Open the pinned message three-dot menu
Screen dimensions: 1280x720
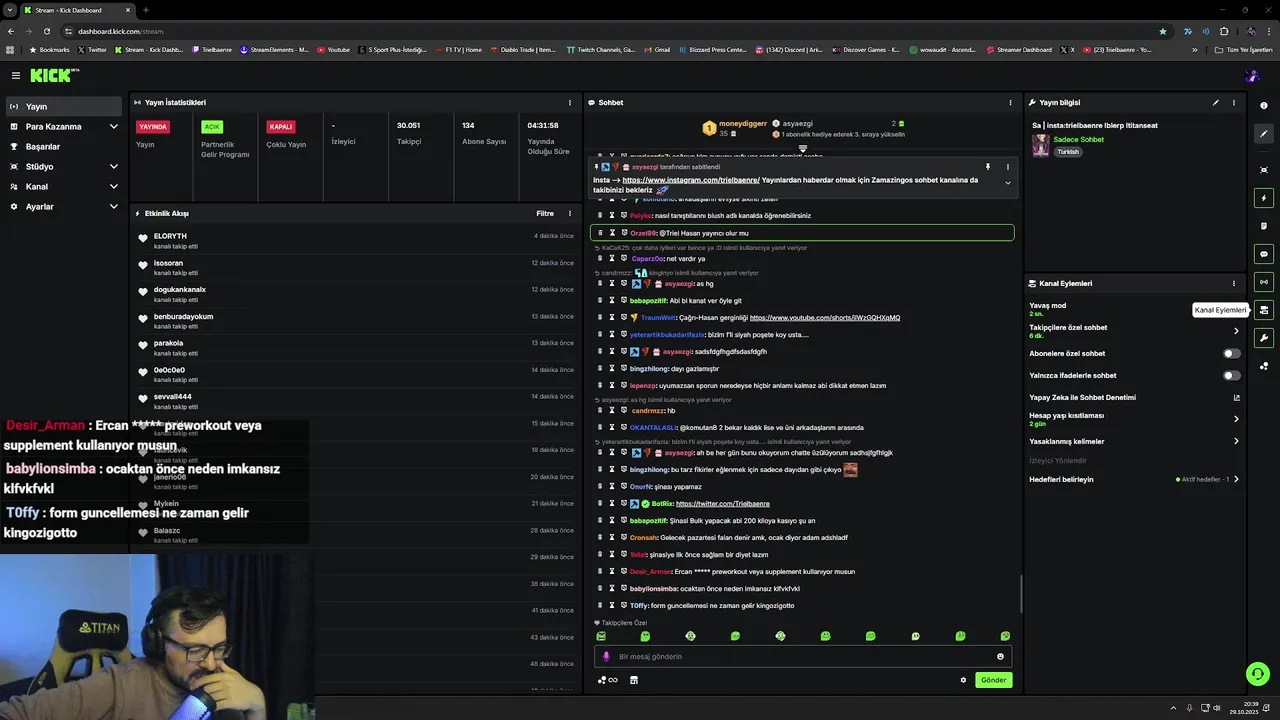[1007, 167]
